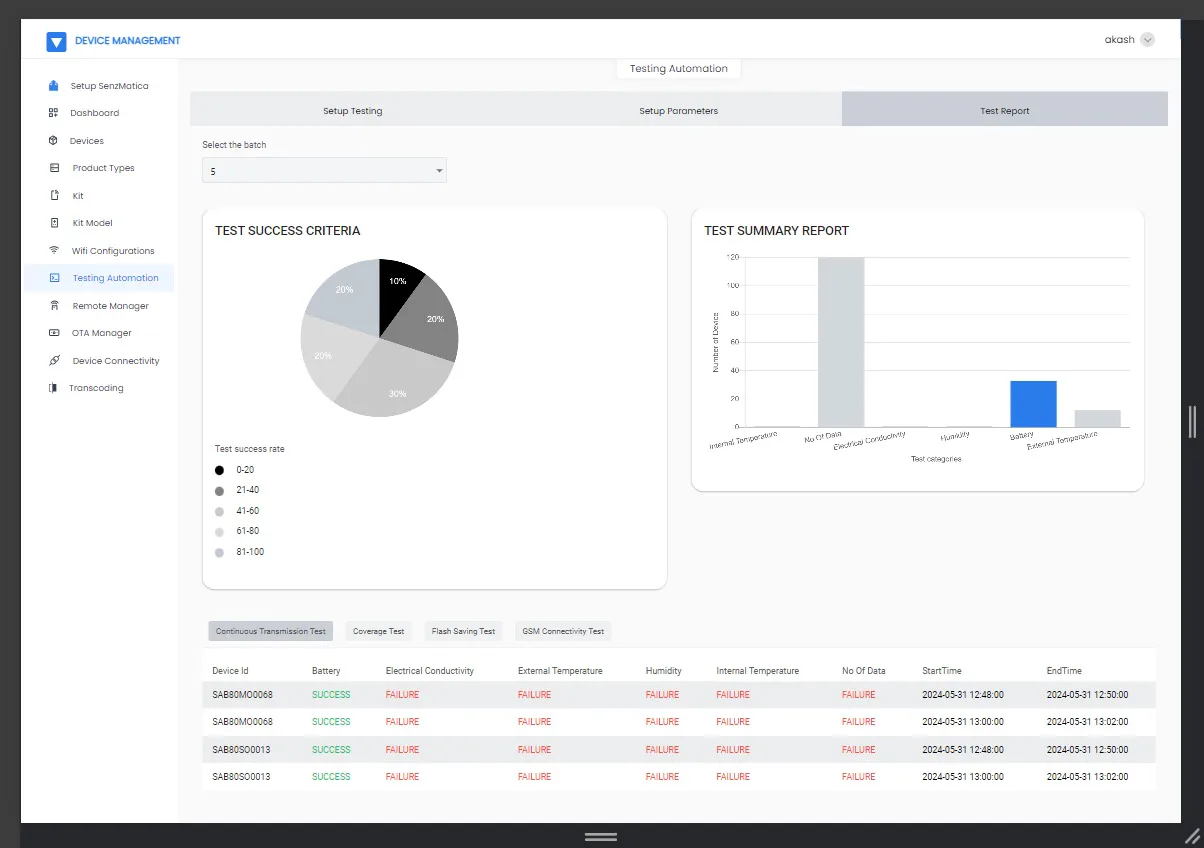1204x848 pixels.
Task: Click the OTA Manager icon
Action: (x=53, y=333)
